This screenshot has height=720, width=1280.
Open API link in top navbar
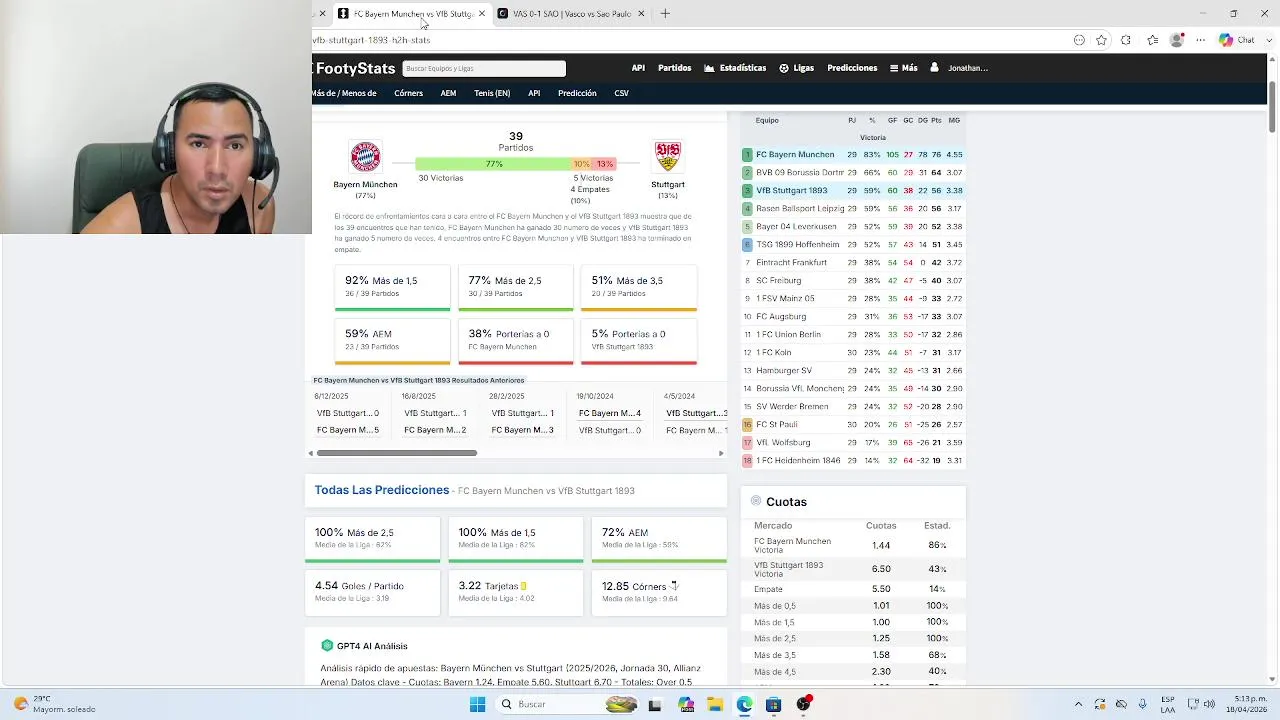638,68
